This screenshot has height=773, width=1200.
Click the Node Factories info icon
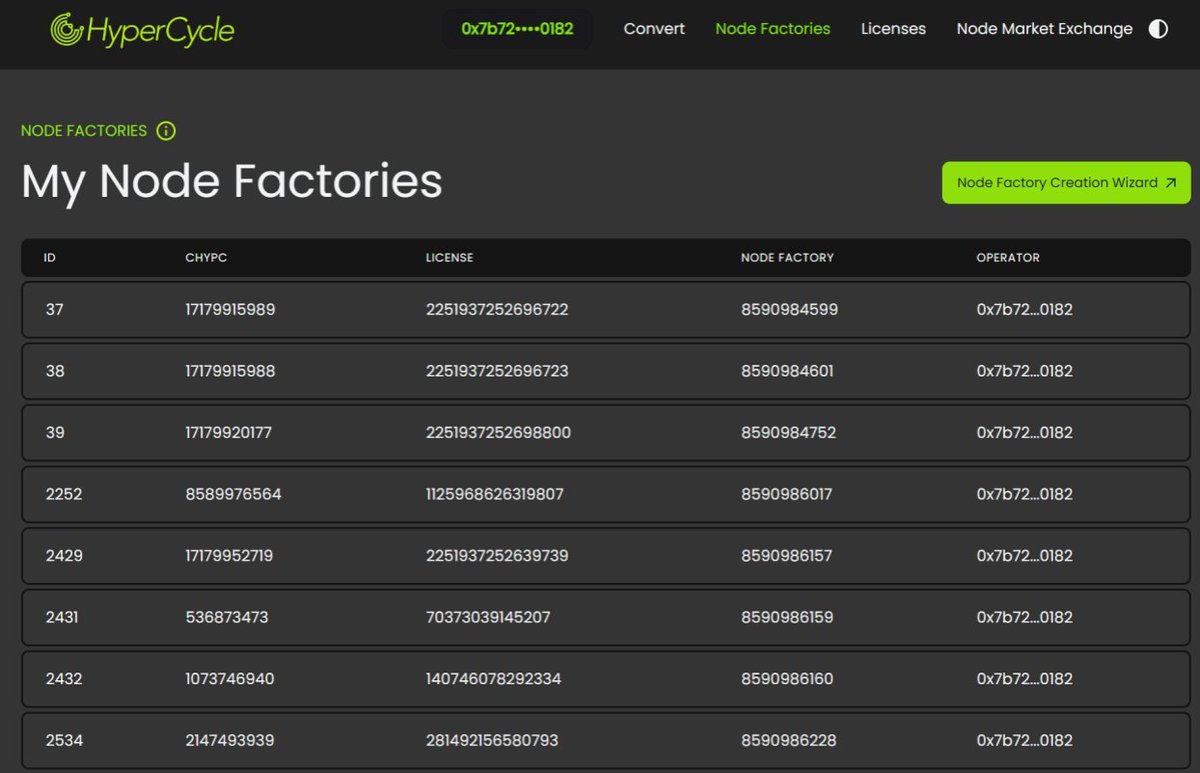(166, 131)
